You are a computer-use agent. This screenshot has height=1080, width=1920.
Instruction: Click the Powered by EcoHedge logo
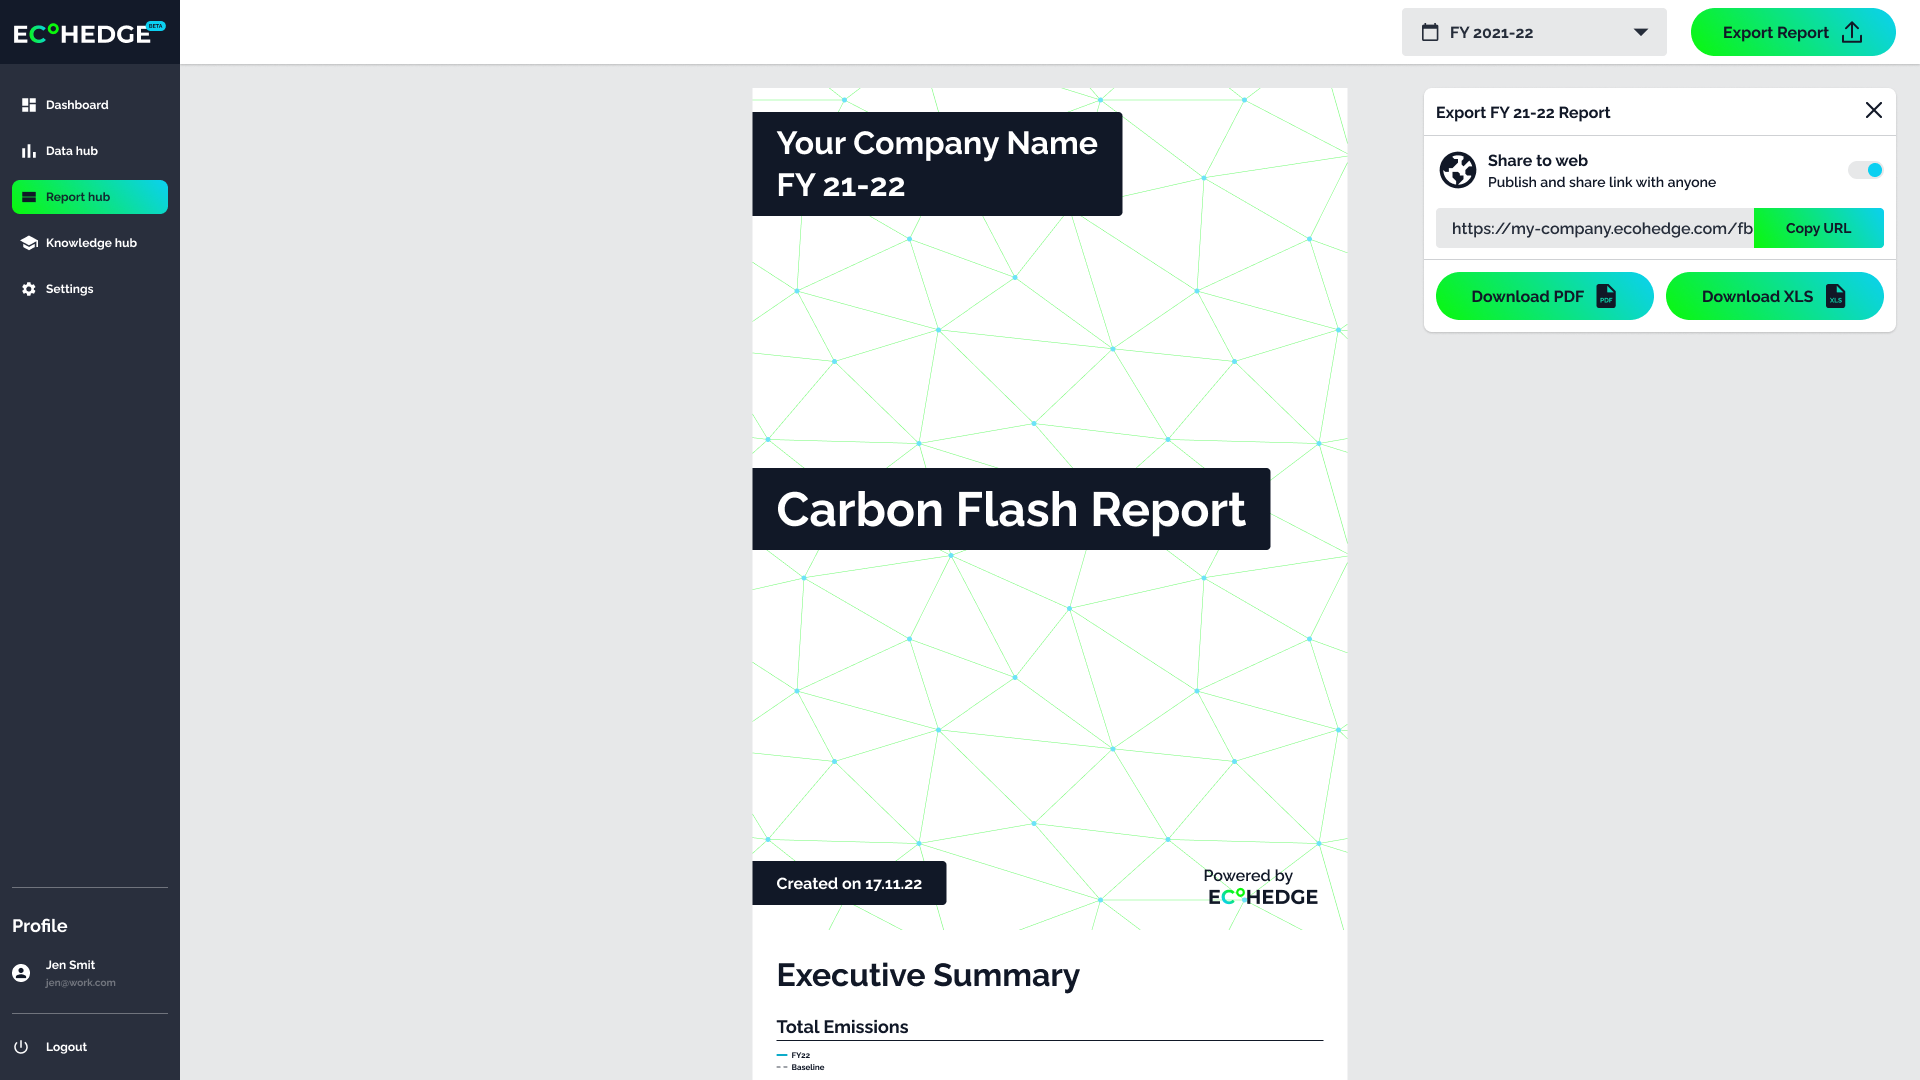coord(1262,887)
